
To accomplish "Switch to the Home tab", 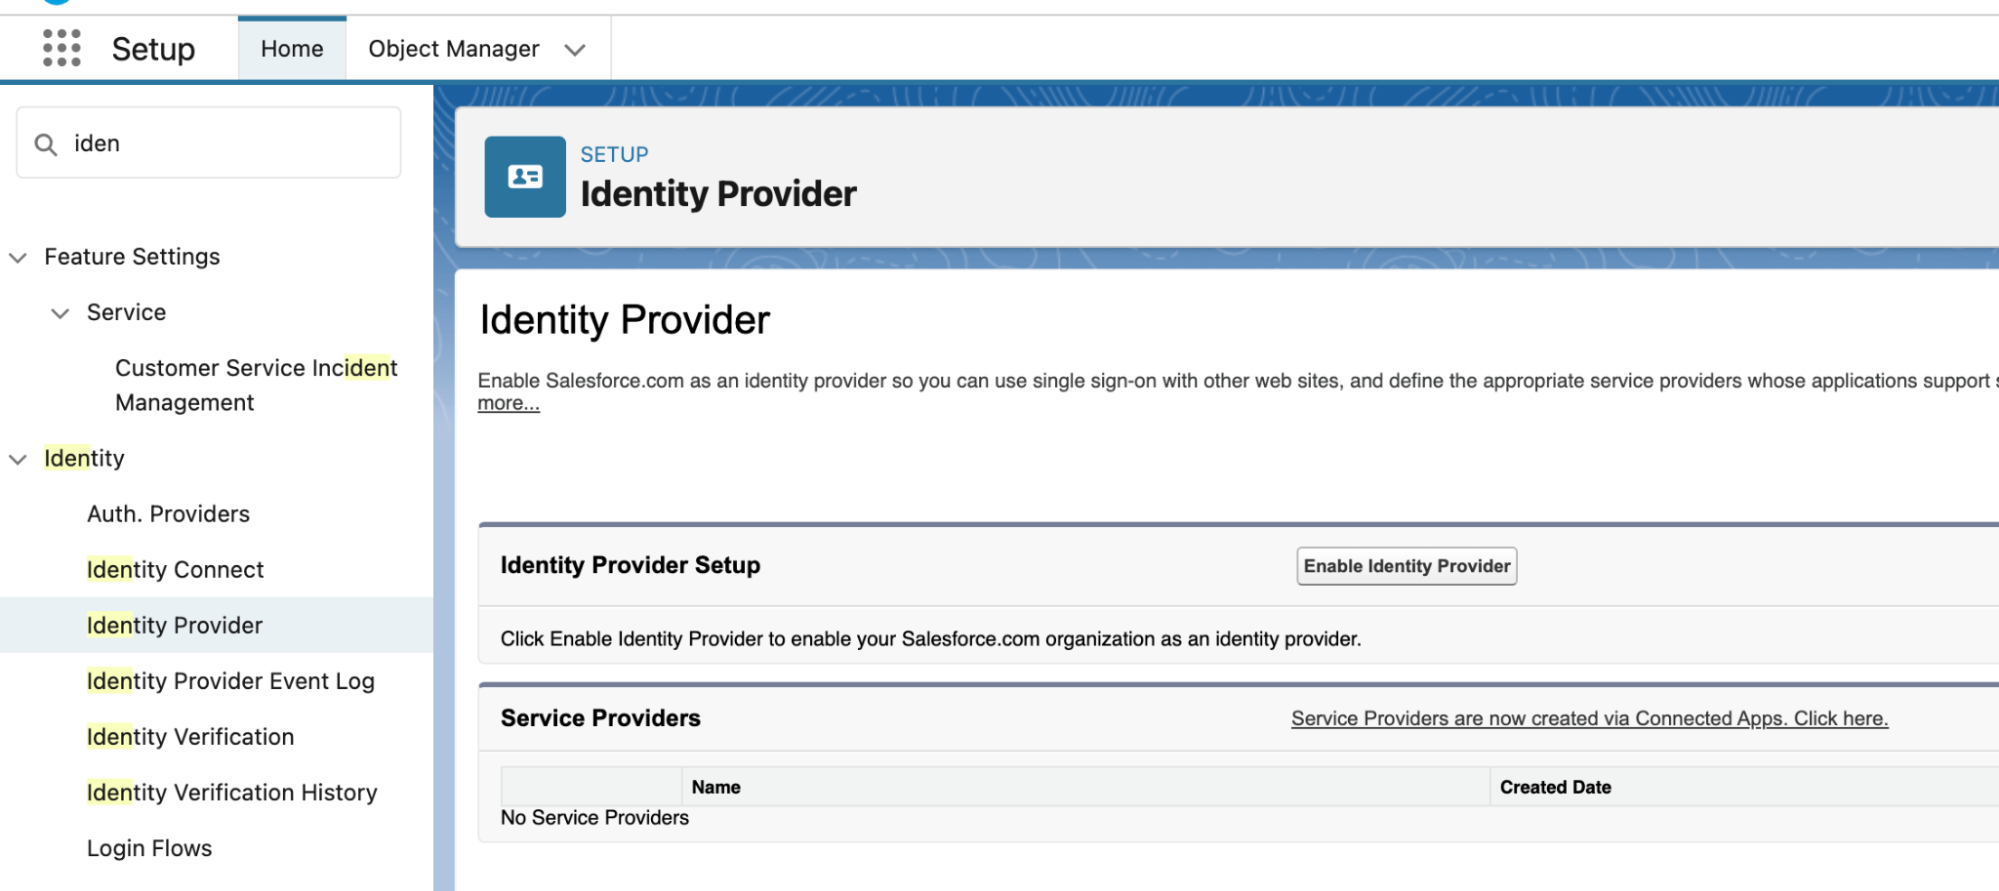I will tap(290, 48).
